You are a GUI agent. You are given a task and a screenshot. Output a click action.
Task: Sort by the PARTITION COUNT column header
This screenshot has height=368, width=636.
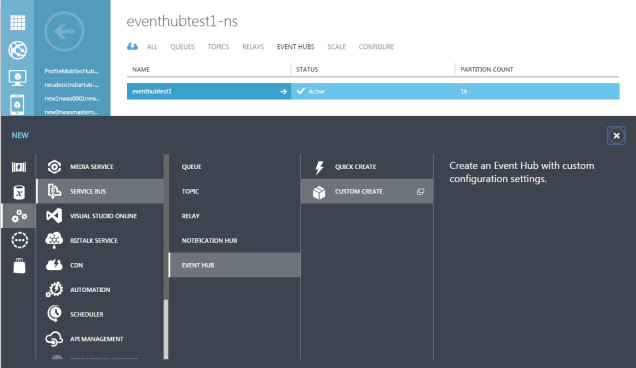point(487,69)
